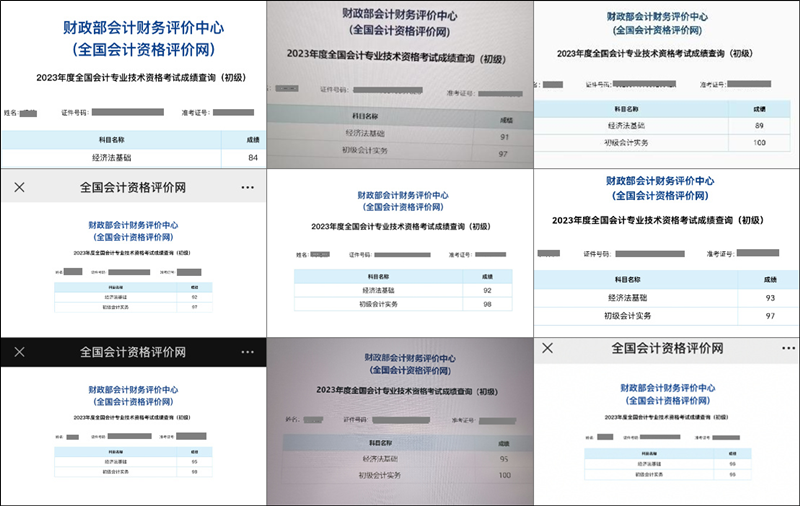
Task: Close the page with the black 全国会计资格评价网 header
Action: (19, 352)
